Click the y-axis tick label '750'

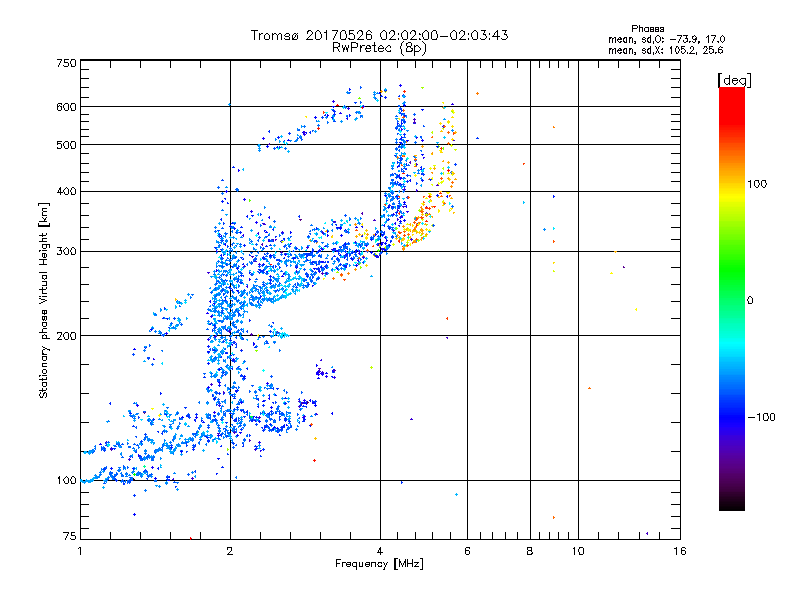click(x=66, y=63)
